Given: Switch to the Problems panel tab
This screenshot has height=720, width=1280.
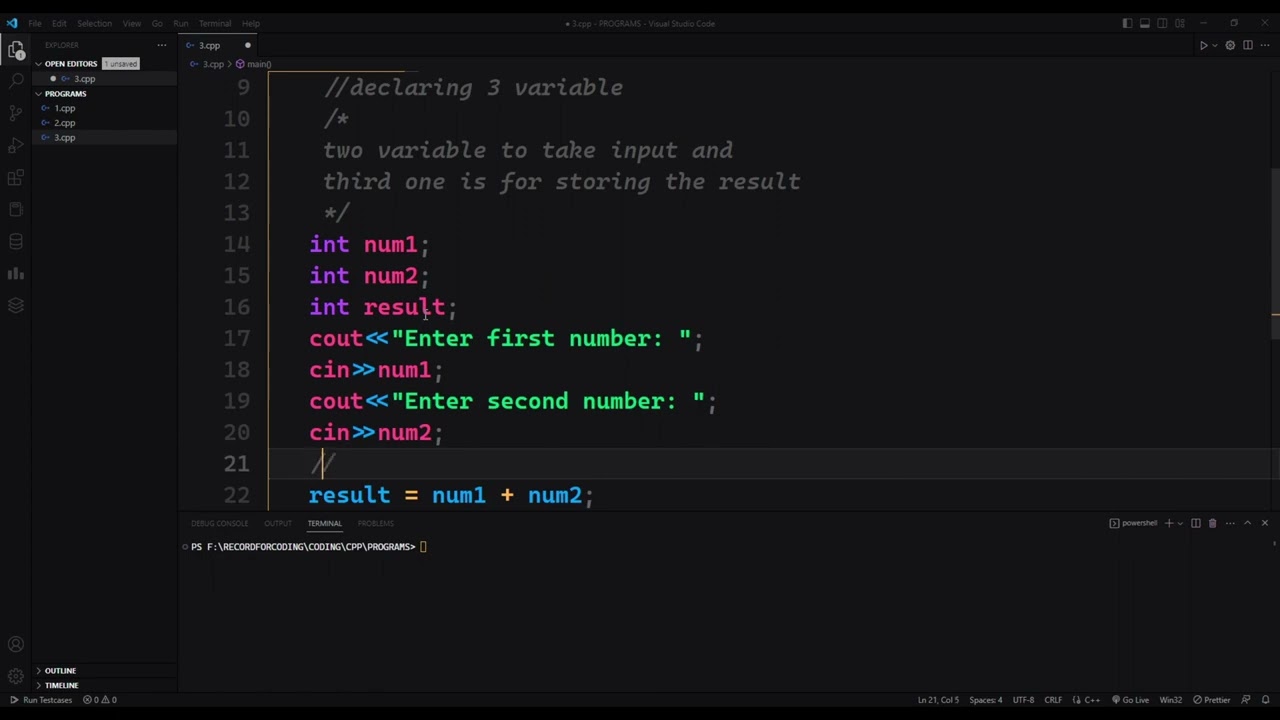Looking at the screenshot, I should point(375,523).
